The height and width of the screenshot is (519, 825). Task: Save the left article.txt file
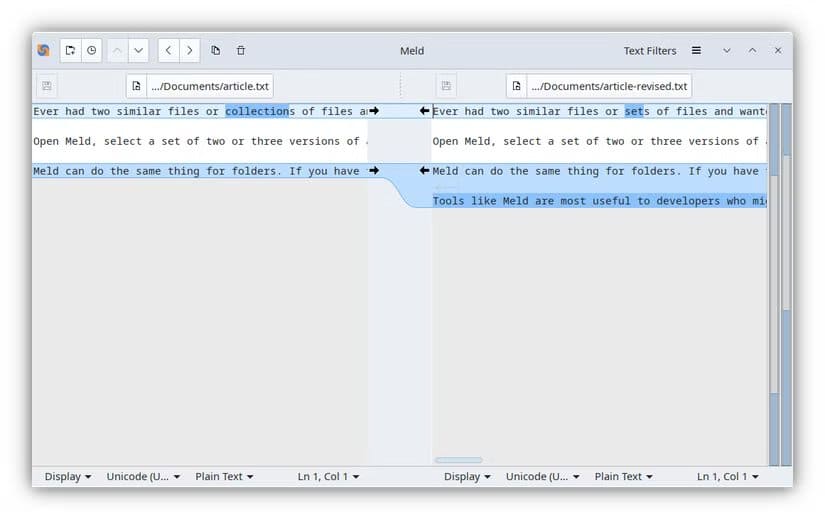(47, 86)
